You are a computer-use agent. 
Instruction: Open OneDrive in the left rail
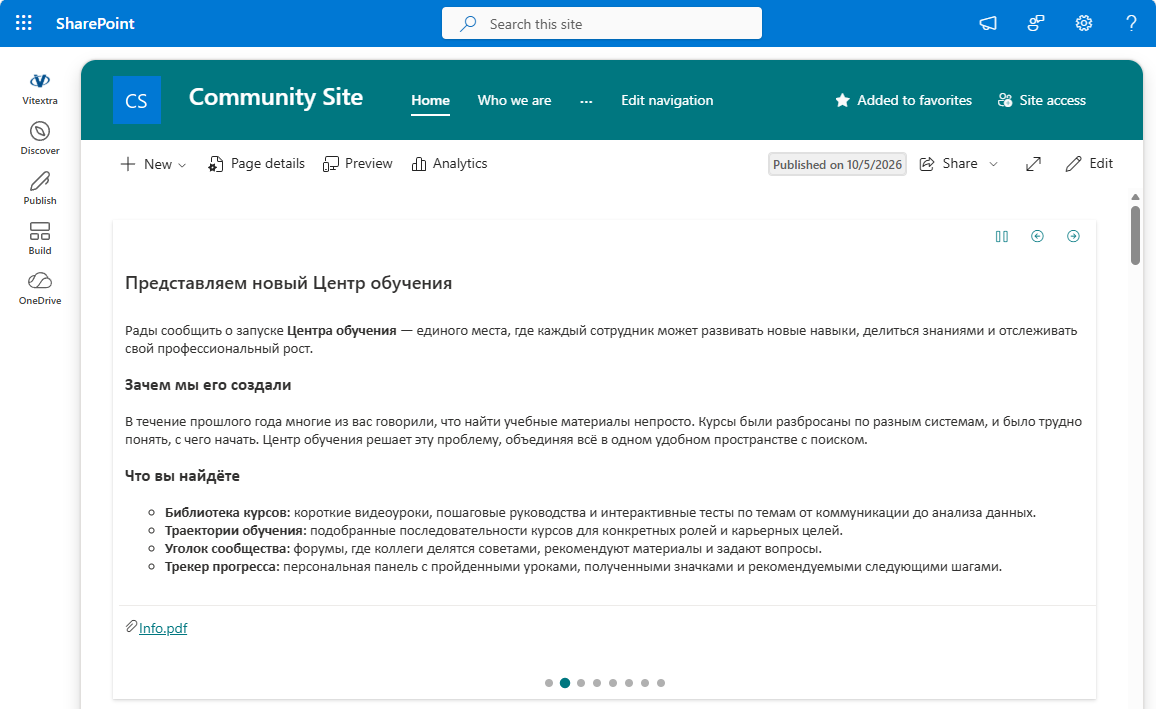40,289
